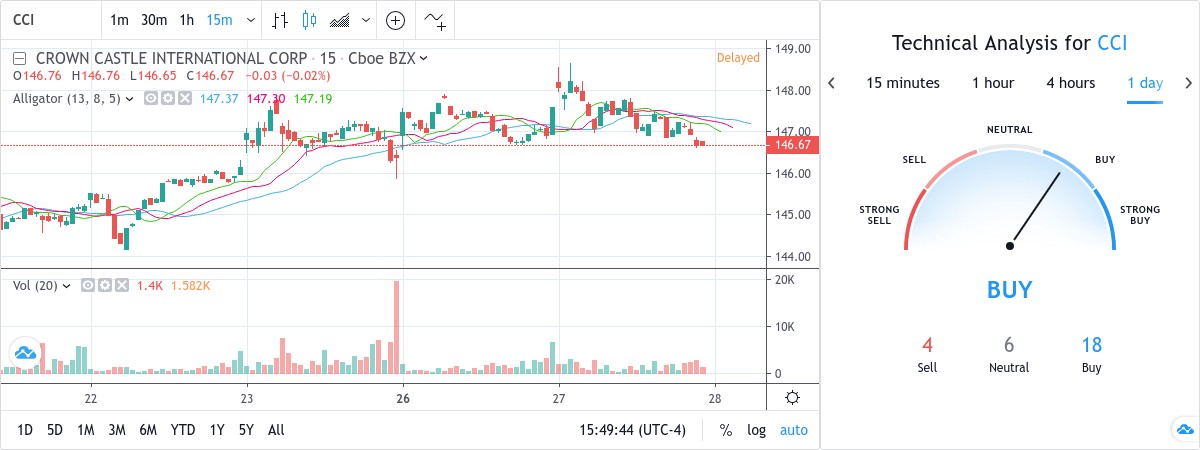Click the current price label 146.67

(x=792, y=145)
